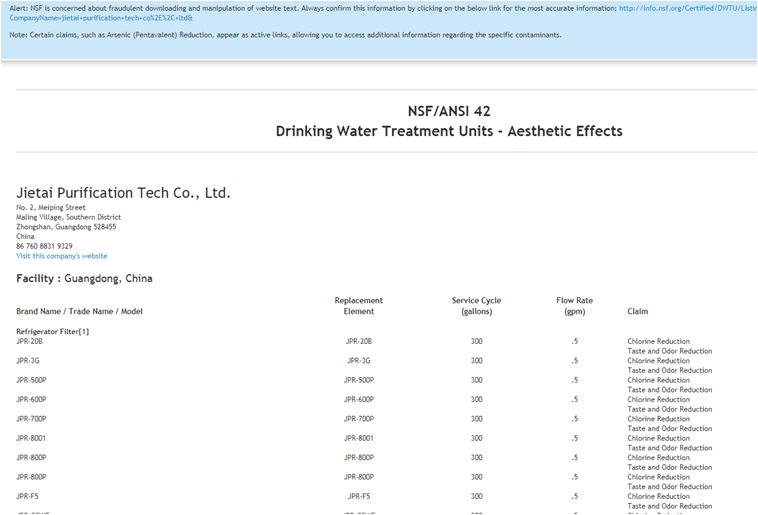
Task: Open Chlorine Reduction claim for JPR-500P
Action: point(658,380)
